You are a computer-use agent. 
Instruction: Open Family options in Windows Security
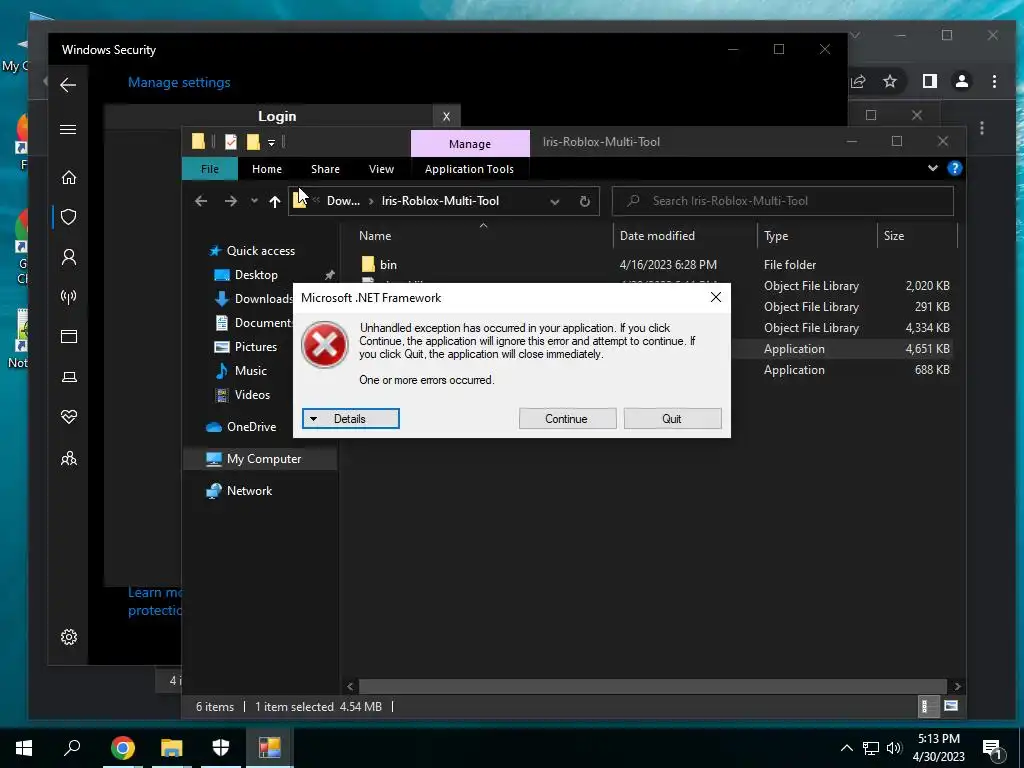[69, 458]
